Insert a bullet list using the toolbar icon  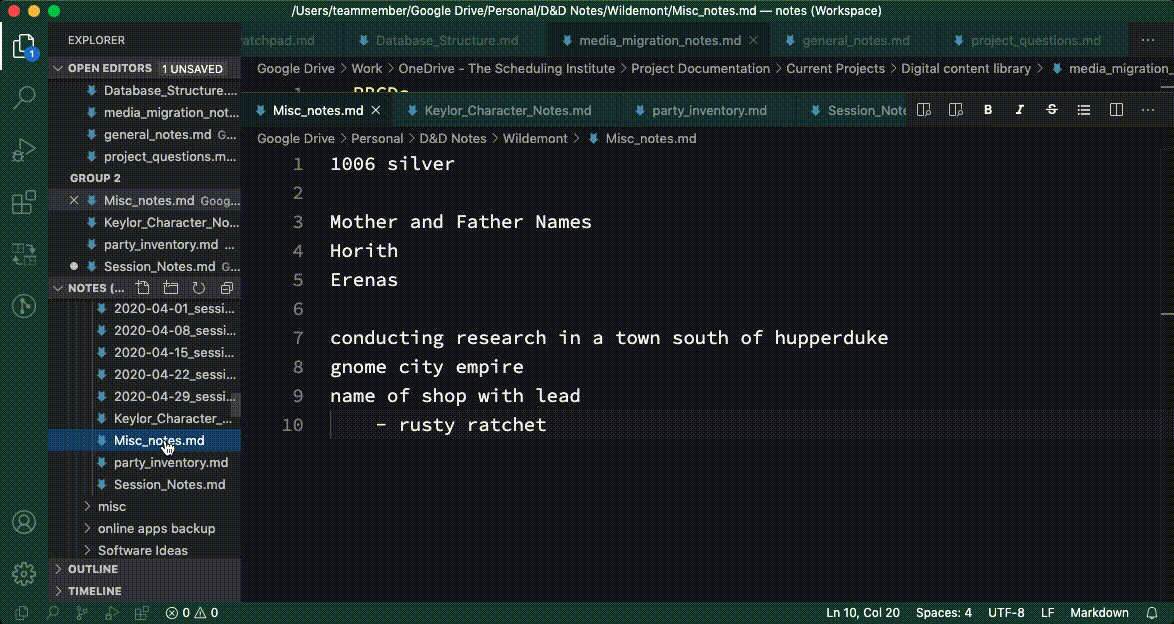(x=1084, y=110)
